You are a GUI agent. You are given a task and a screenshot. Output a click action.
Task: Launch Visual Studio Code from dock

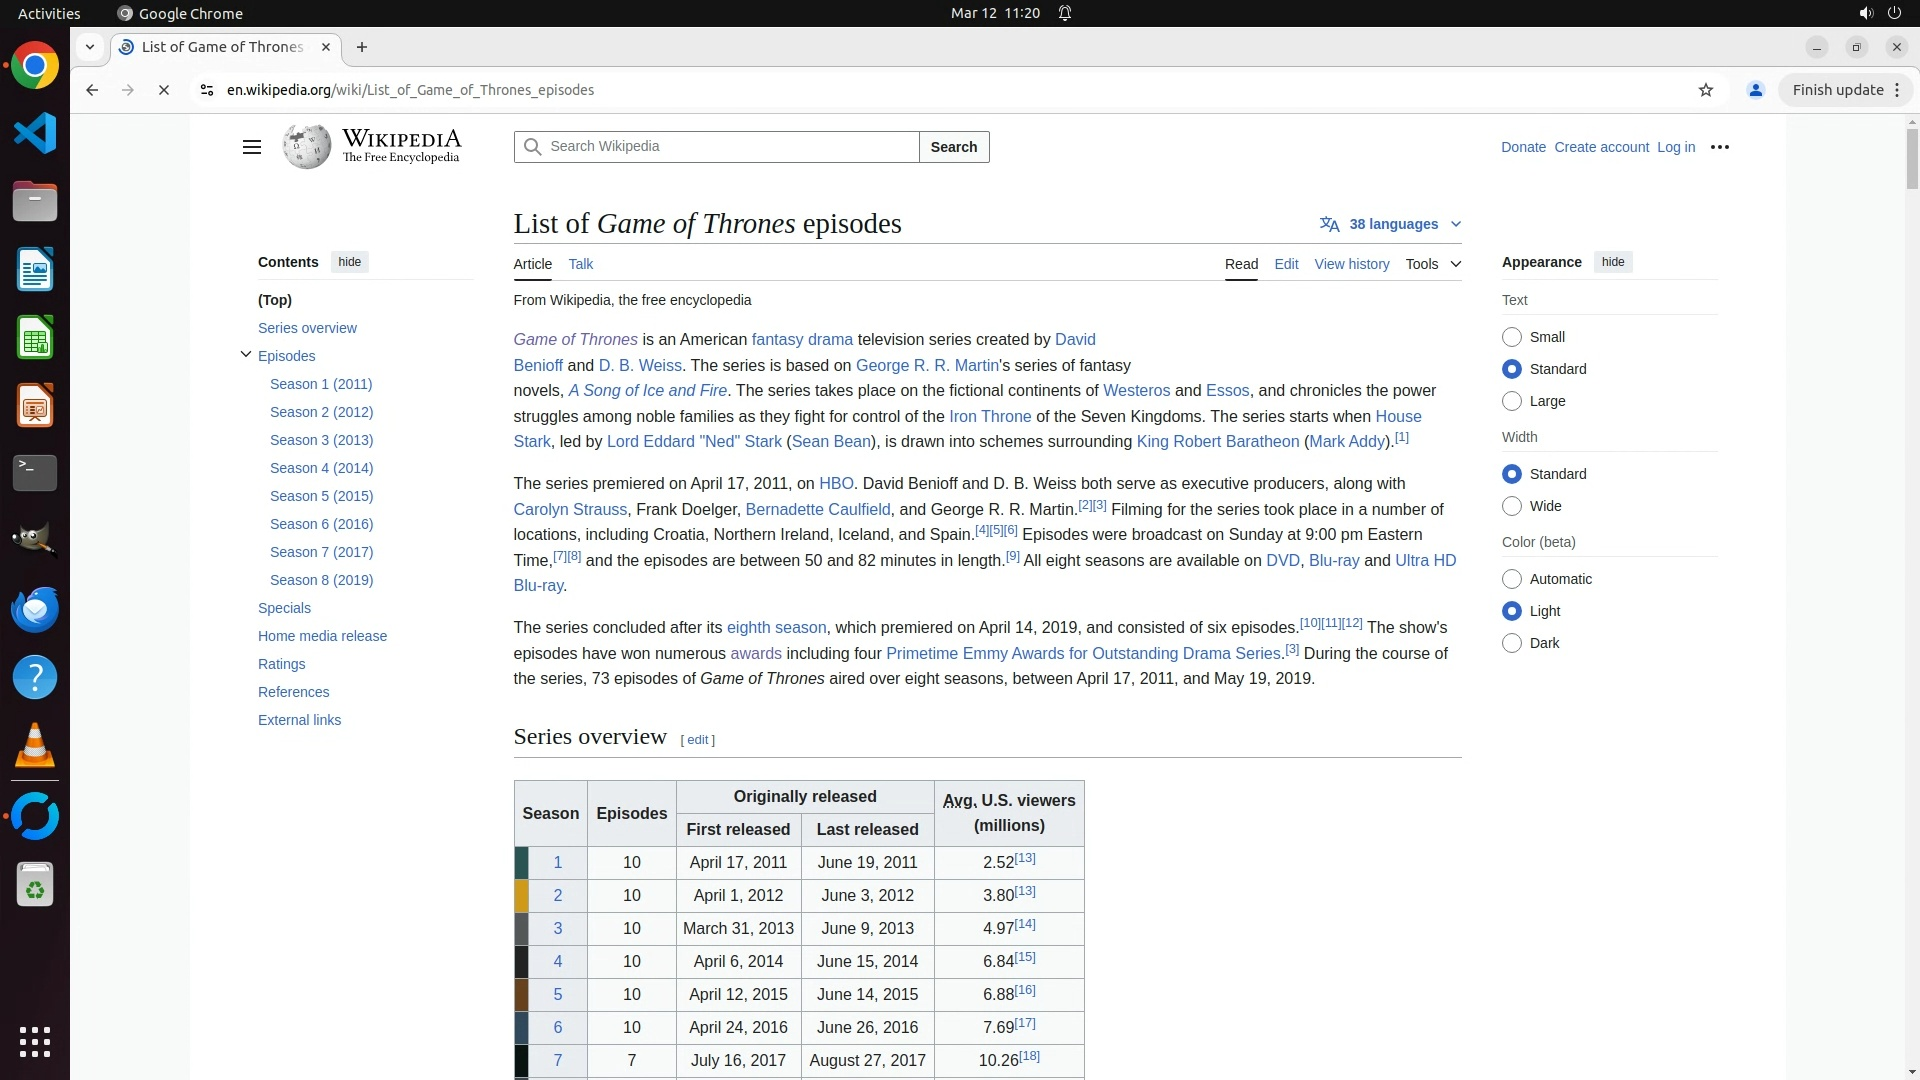point(35,133)
